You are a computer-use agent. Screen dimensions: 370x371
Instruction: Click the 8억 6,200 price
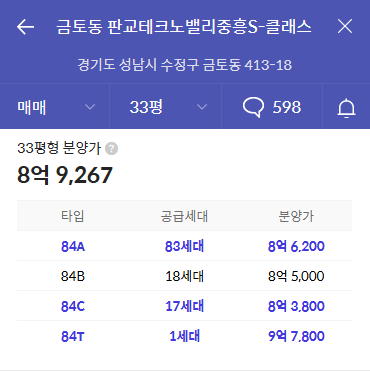pyautogui.click(x=296, y=246)
